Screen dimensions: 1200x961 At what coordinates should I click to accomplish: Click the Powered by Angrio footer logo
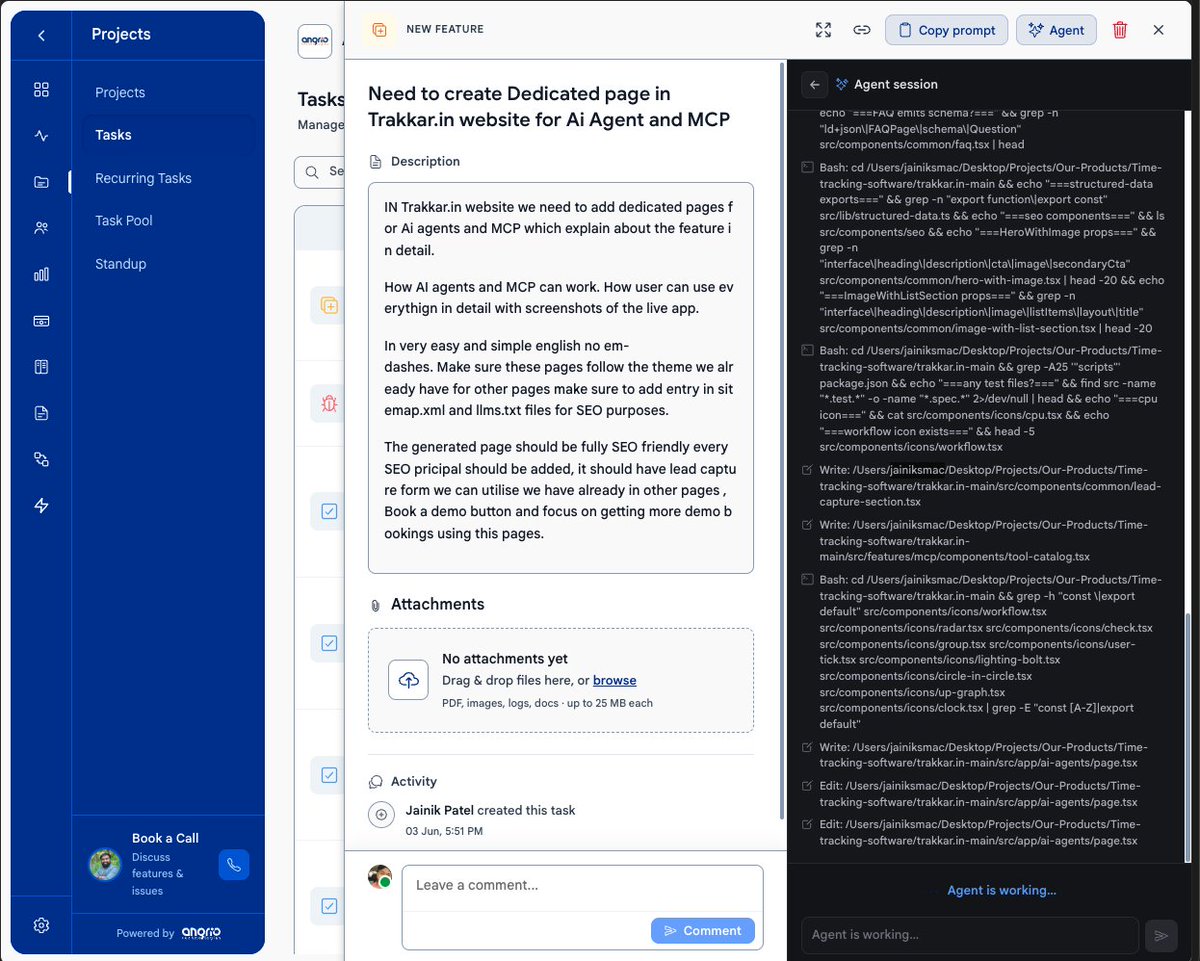201,933
